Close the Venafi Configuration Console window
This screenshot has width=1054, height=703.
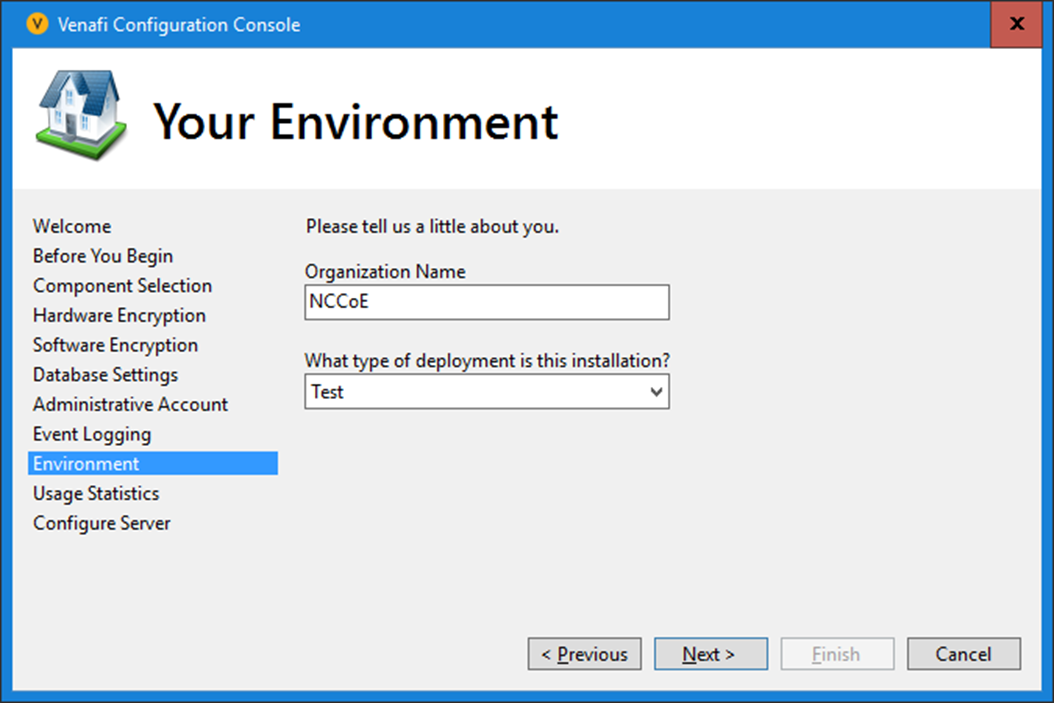[1016, 24]
